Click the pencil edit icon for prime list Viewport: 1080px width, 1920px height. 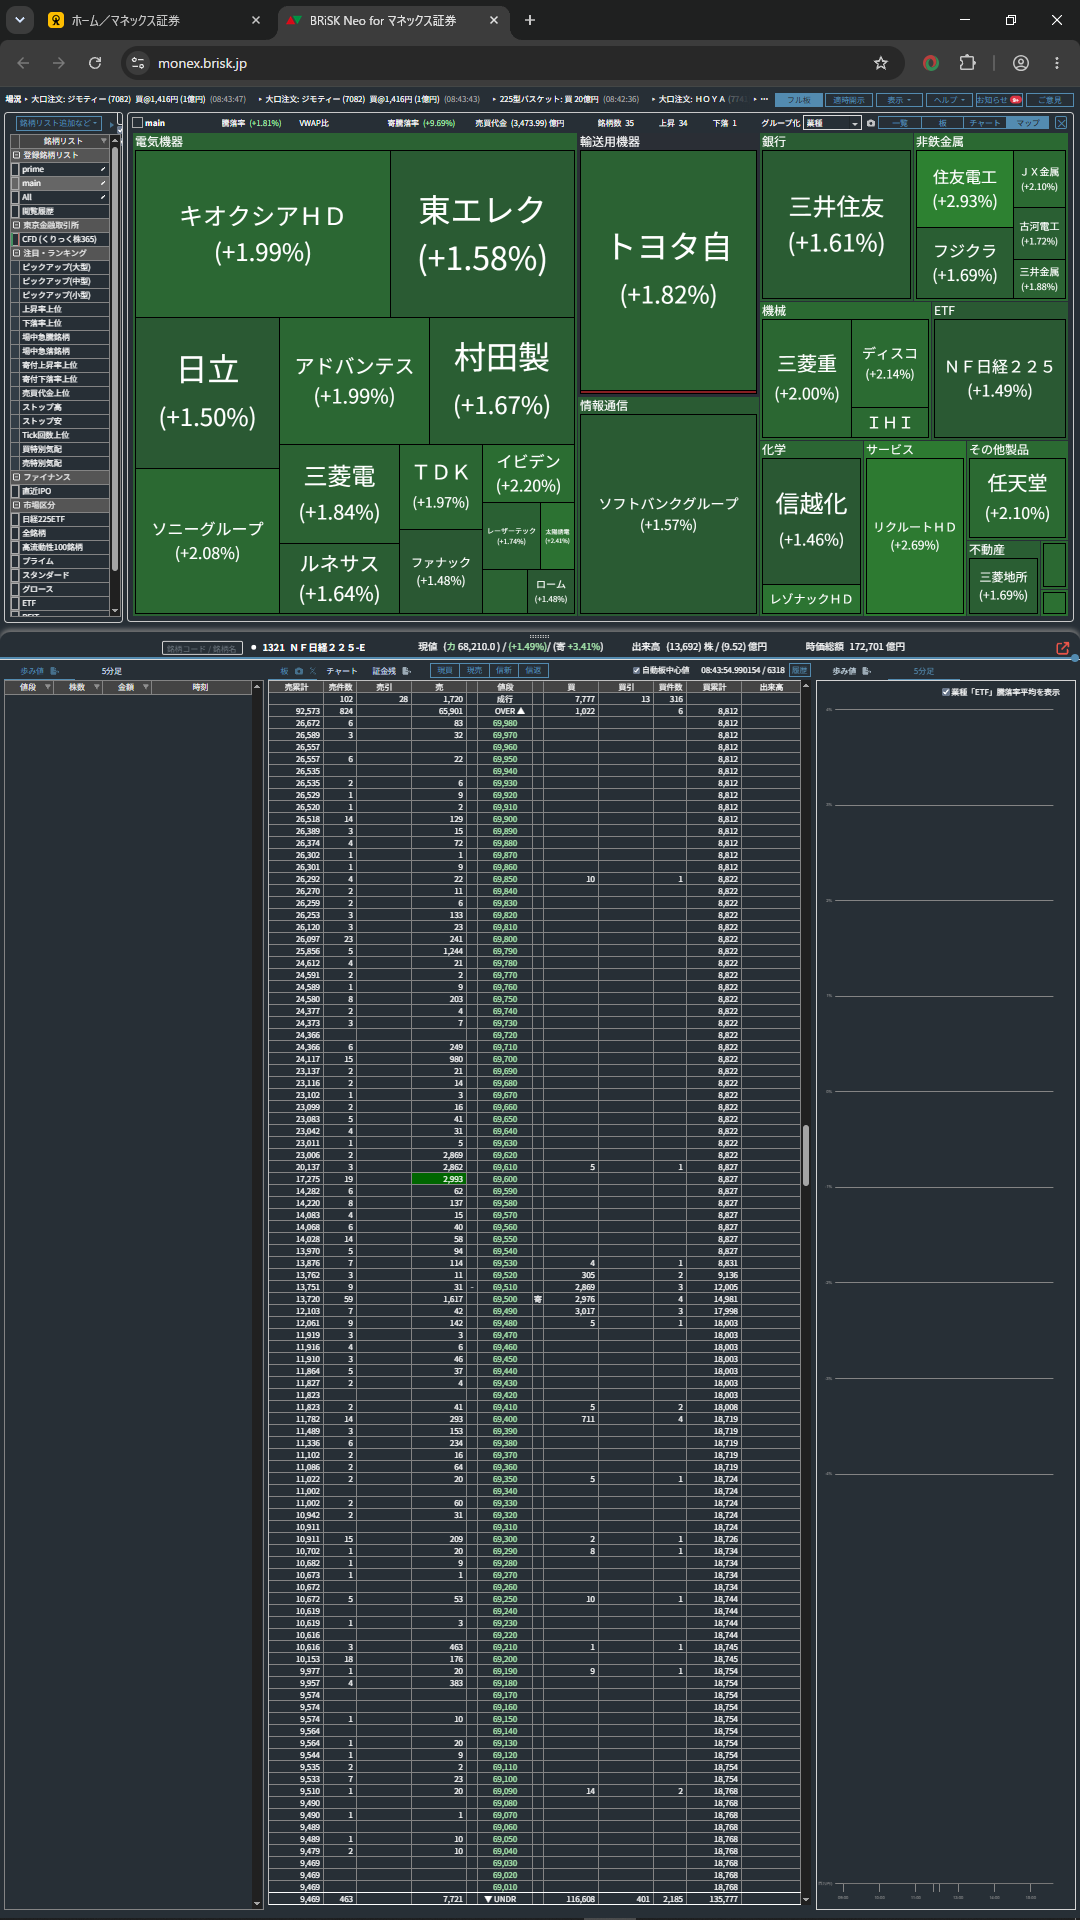pos(103,169)
